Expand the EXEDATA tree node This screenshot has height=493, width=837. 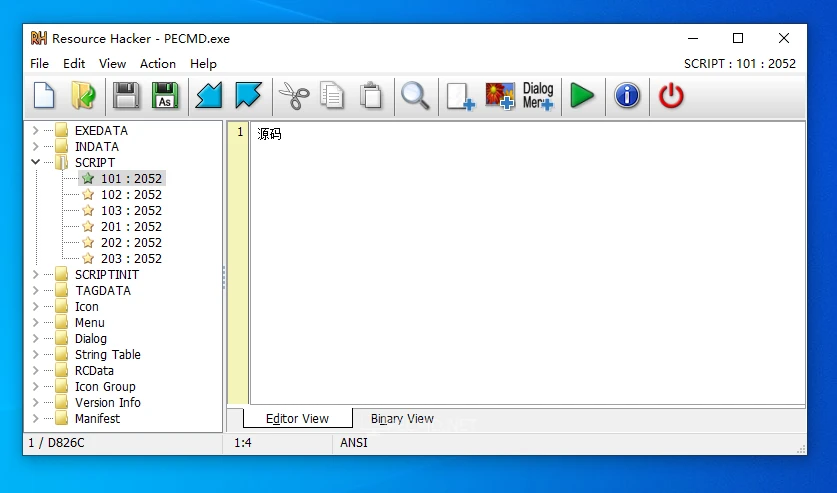[35, 130]
